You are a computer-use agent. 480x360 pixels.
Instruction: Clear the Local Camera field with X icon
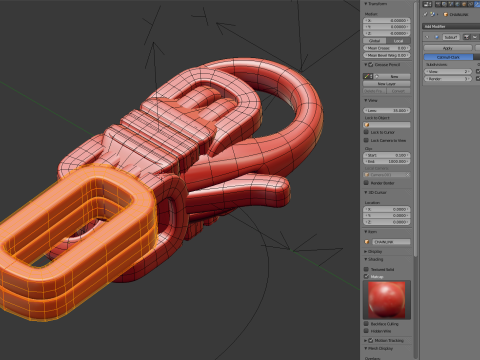tap(408, 175)
